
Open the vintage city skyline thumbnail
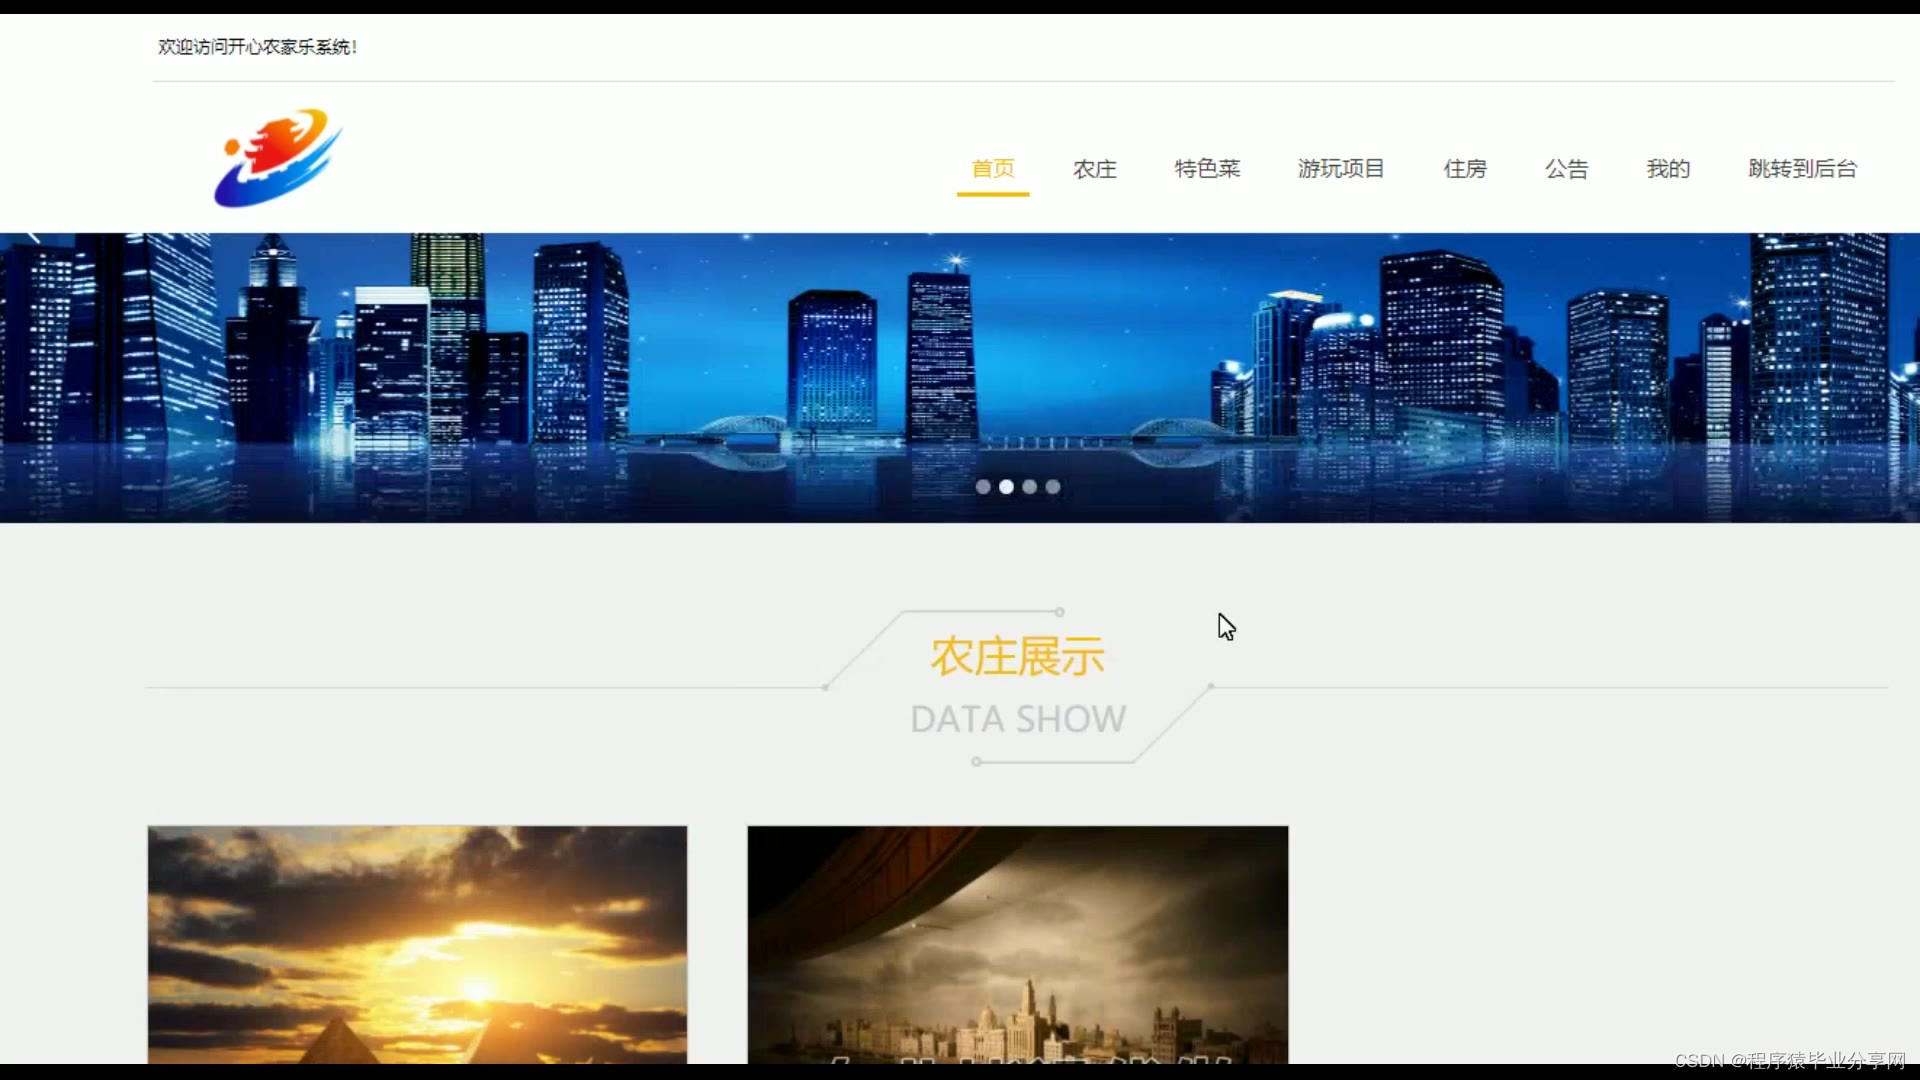pos(1017,944)
